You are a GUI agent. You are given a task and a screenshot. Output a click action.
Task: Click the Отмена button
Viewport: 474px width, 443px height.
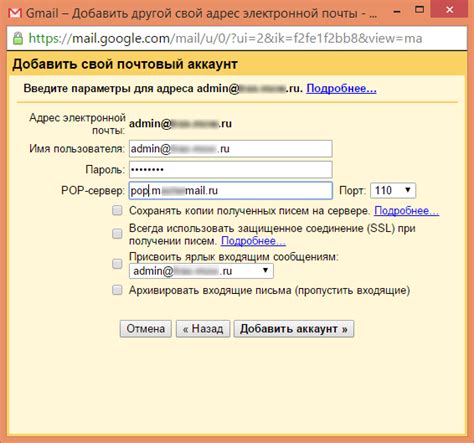pyautogui.click(x=146, y=329)
